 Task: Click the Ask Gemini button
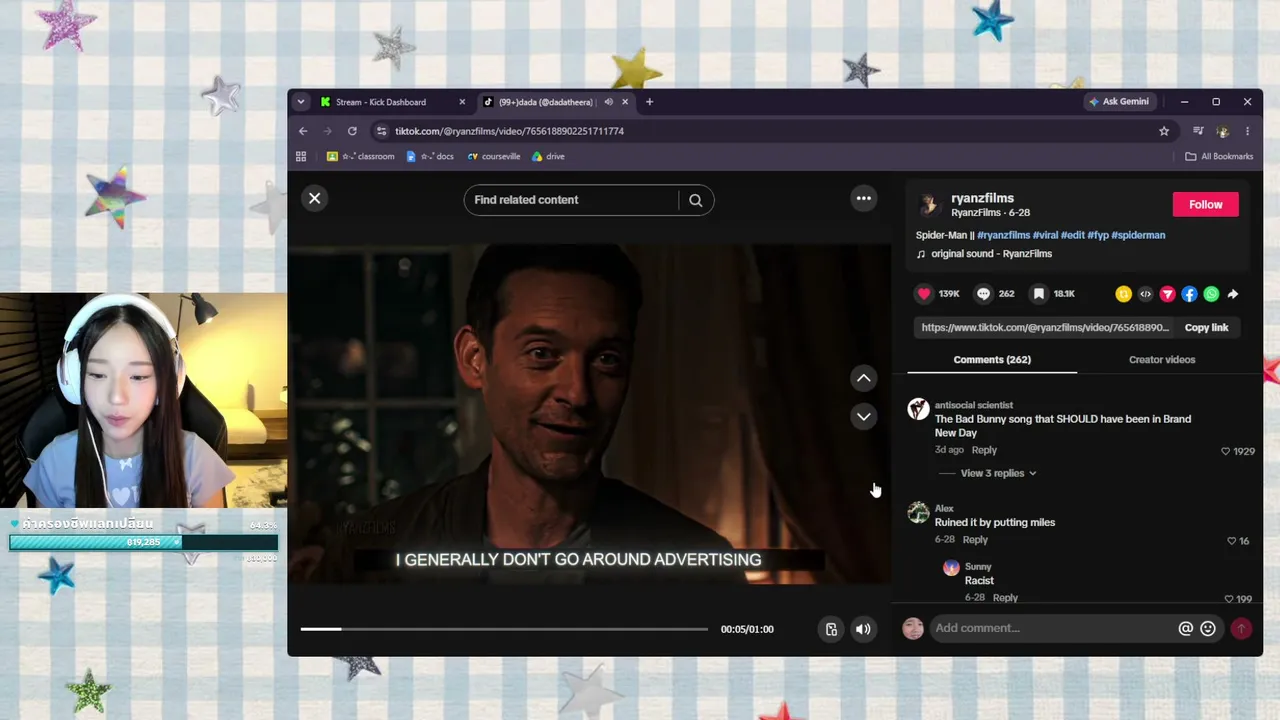[1119, 102]
